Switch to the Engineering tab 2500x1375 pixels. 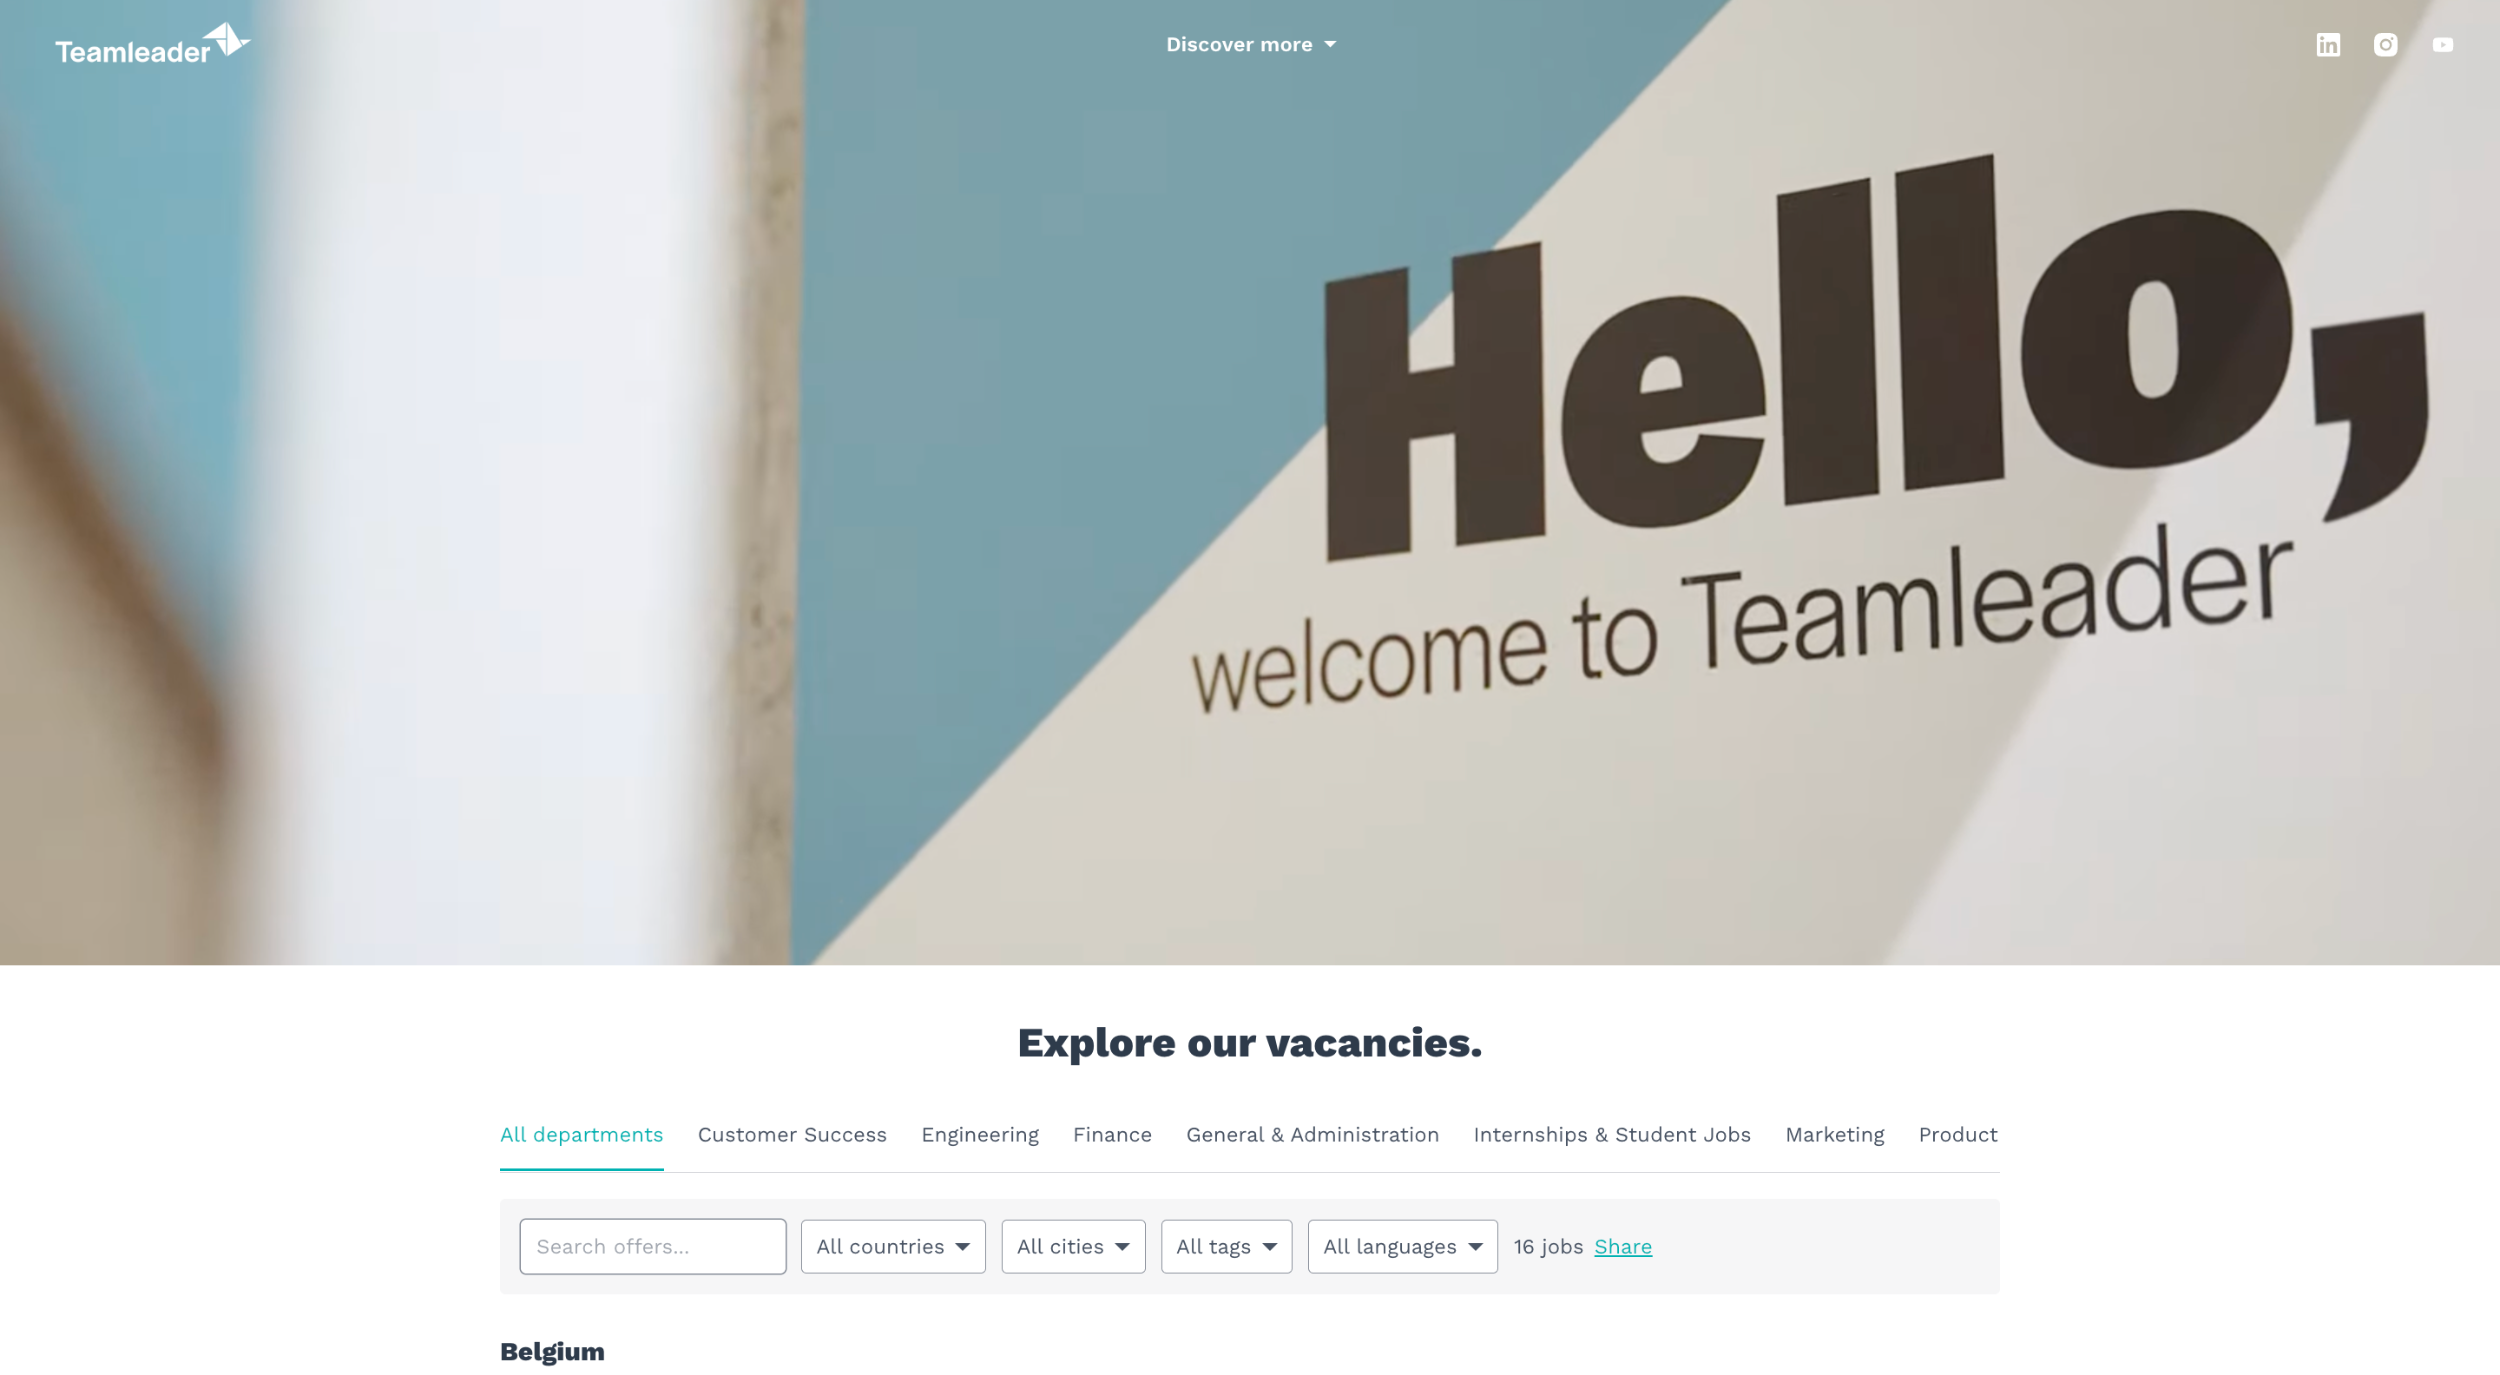tap(980, 1135)
